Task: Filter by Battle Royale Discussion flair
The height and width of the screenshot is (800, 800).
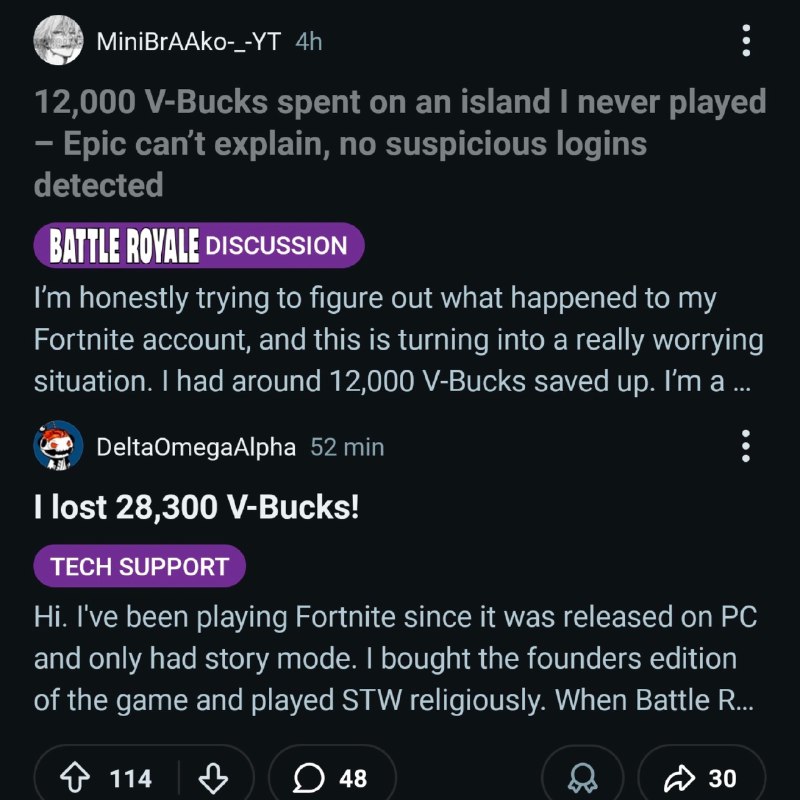Action: [x=198, y=245]
